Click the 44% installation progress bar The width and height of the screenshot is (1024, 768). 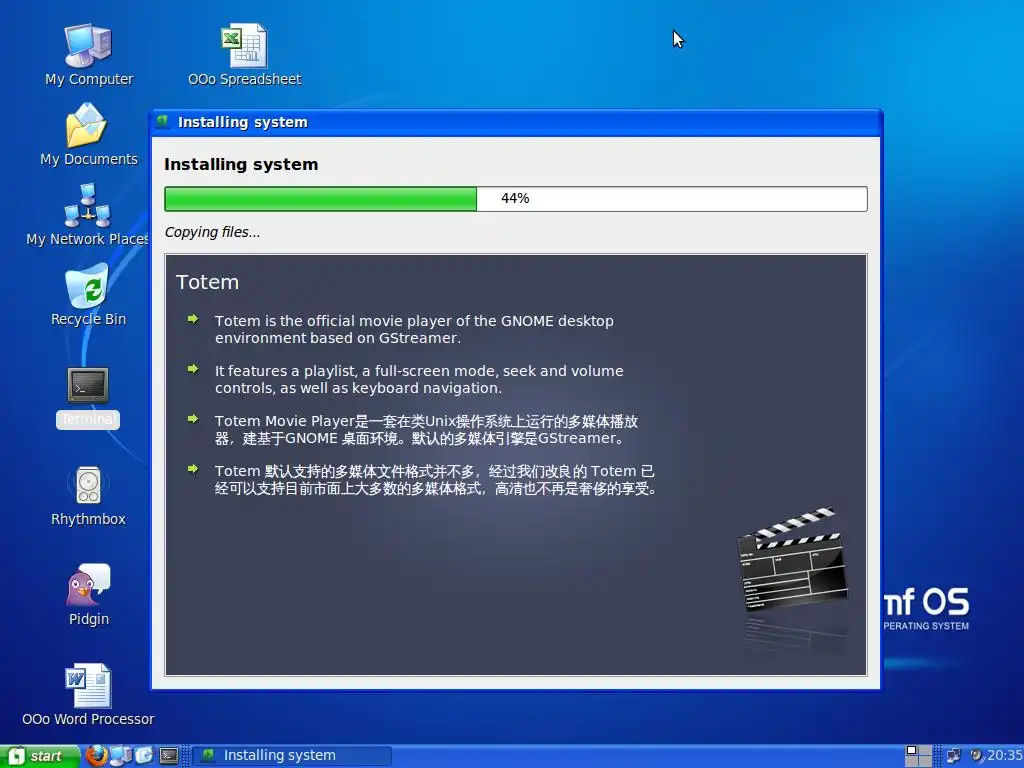515,199
